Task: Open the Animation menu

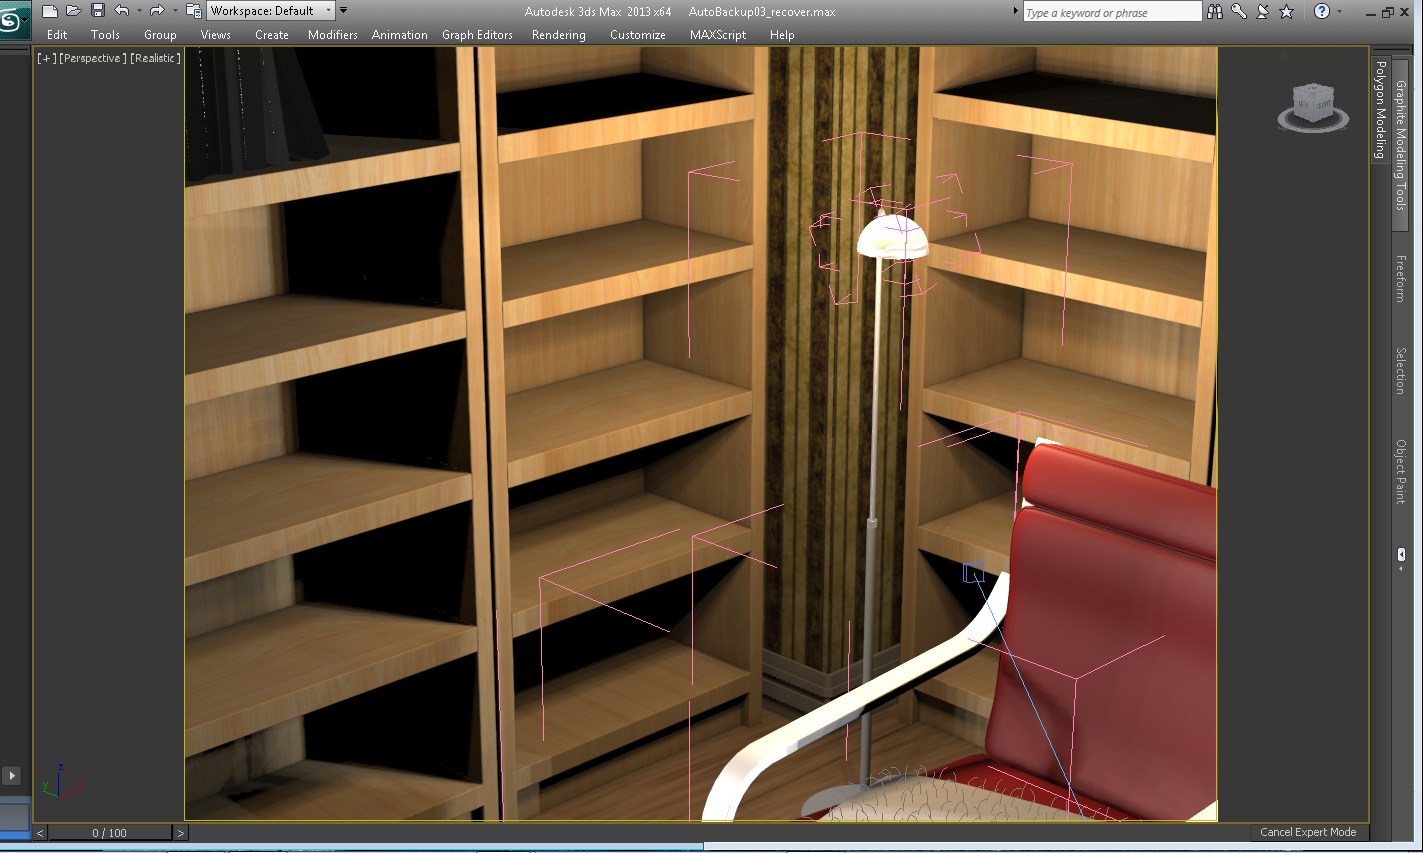Action: [x=399, y=35]
